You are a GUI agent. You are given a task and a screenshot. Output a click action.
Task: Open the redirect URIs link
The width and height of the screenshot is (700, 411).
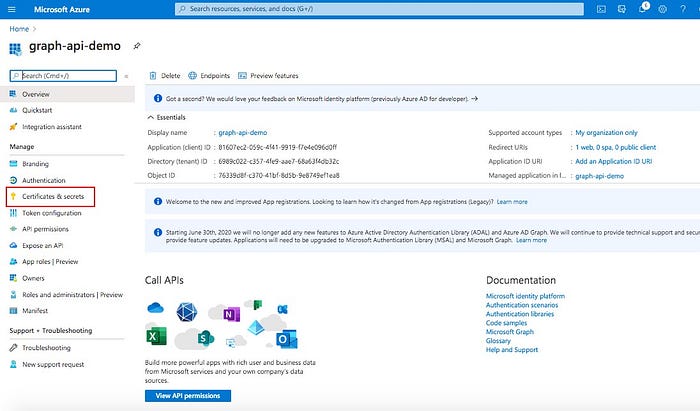tap(616, 147)
